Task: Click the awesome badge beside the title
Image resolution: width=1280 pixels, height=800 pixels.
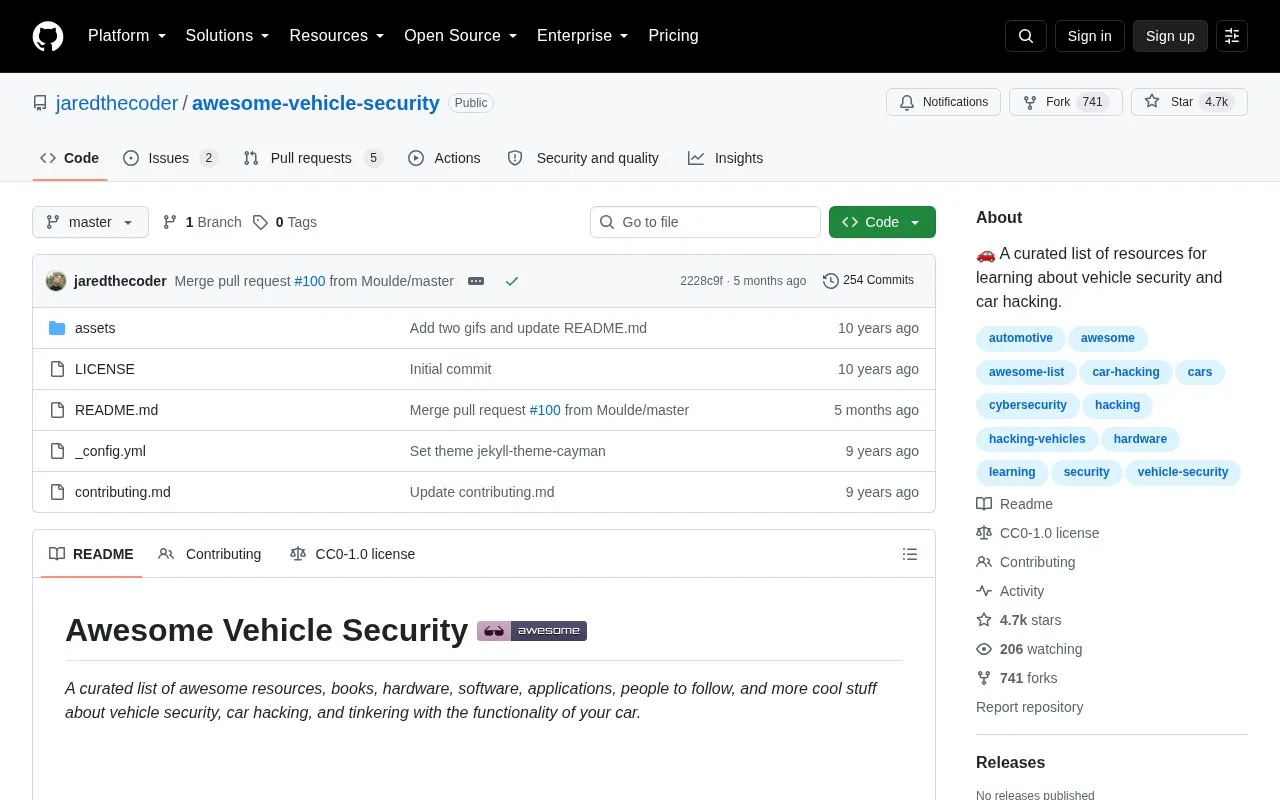Action: (x=532, y=631)
